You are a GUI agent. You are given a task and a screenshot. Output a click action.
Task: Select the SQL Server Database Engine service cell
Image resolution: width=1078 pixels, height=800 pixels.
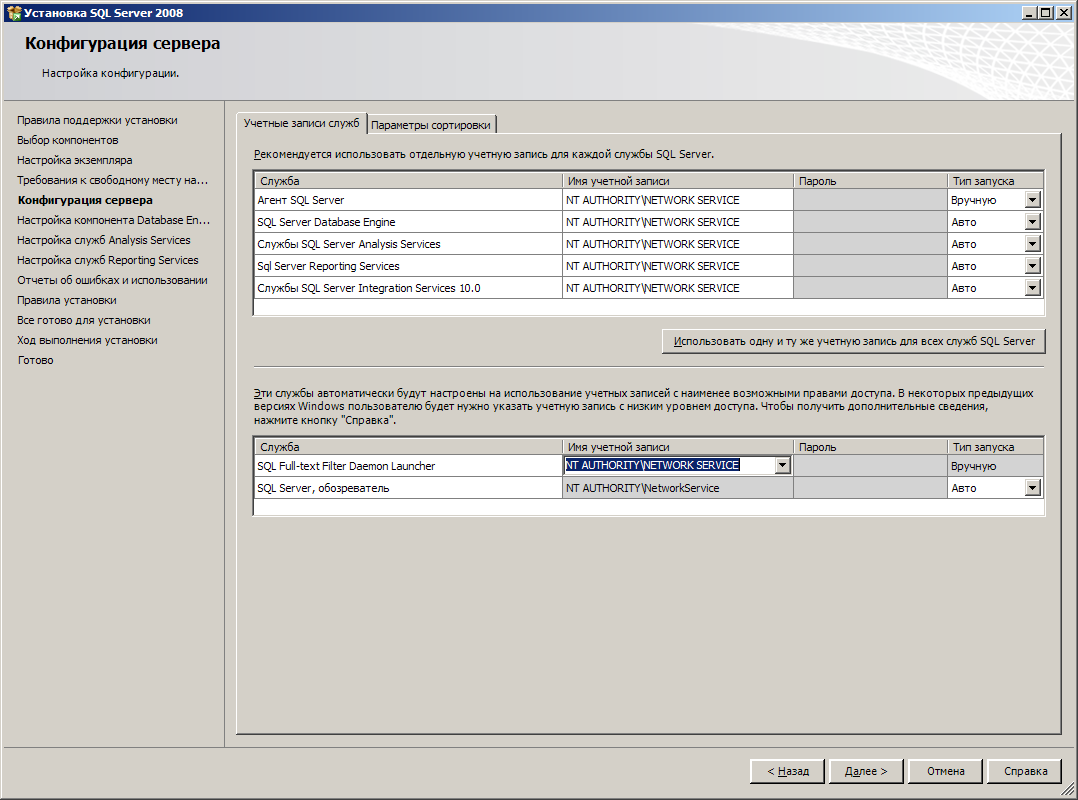coord(408,222)
